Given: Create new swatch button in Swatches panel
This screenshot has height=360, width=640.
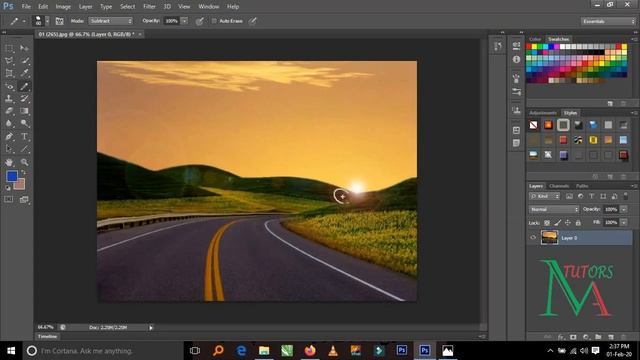Looking at the screenshot, I should (x=610, y=104).
